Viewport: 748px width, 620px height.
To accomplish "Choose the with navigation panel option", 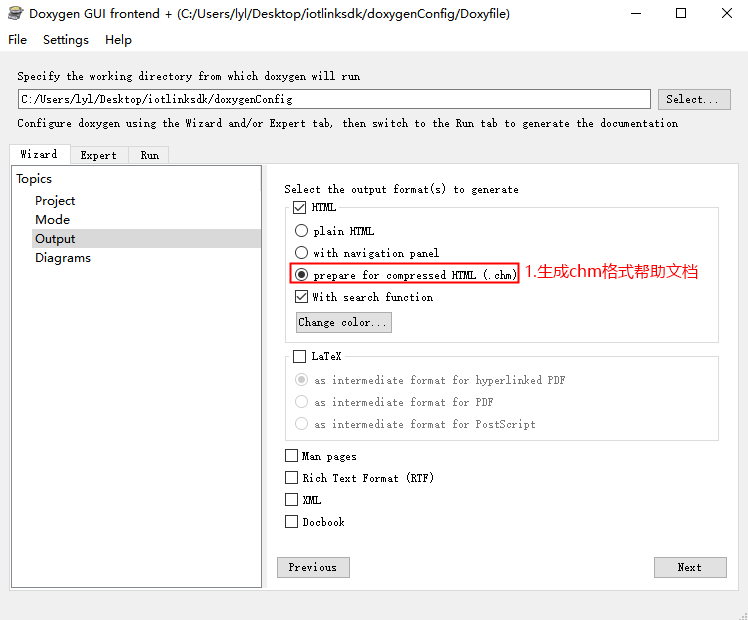I will 301,252.
